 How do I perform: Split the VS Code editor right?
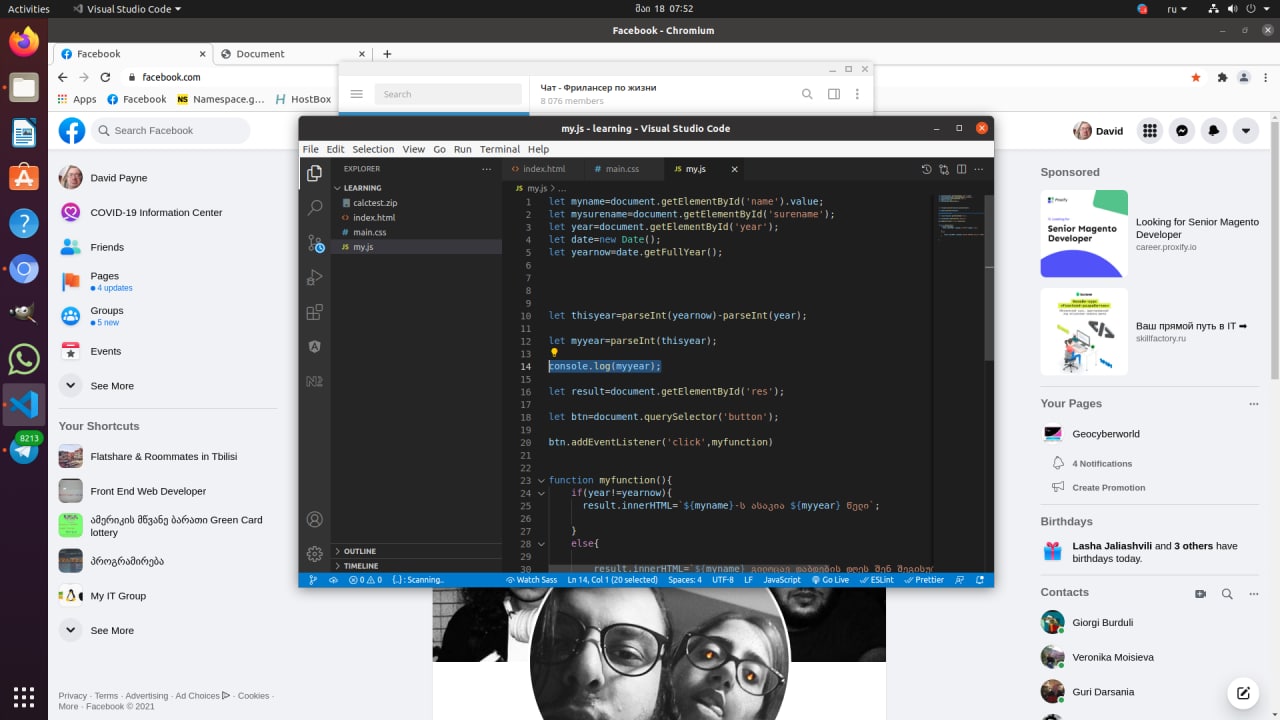(961, 169)
